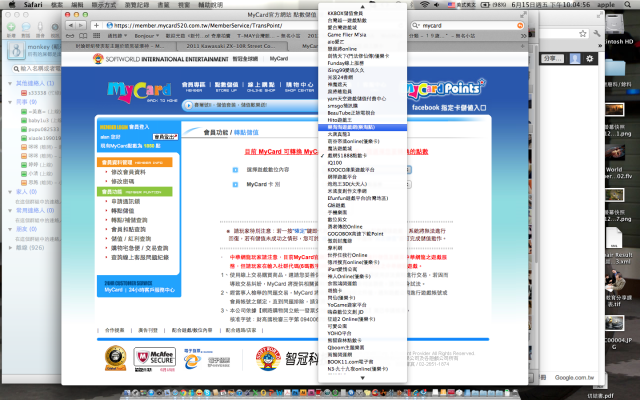Click the bookmark star in Chrome window

pos(582,33)
